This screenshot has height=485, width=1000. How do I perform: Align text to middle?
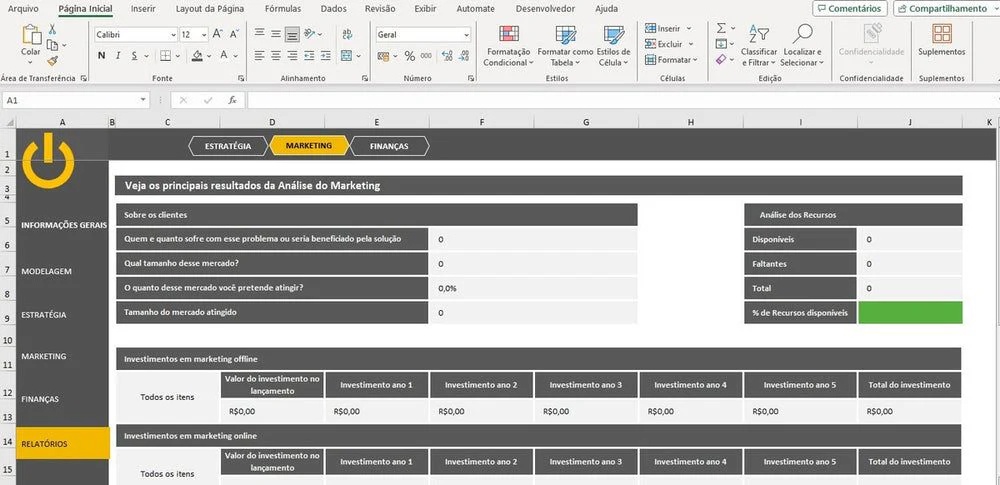tap(276, 34)
